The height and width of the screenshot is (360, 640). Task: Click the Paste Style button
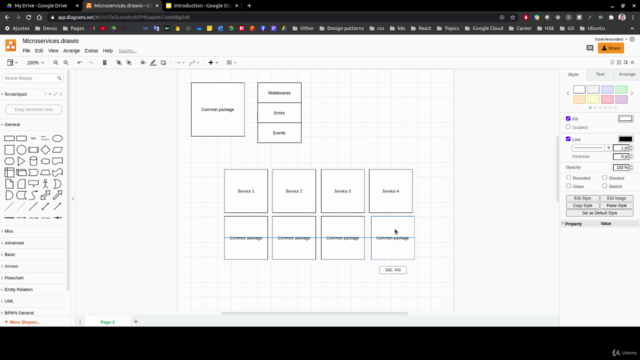tap(616, 206)
